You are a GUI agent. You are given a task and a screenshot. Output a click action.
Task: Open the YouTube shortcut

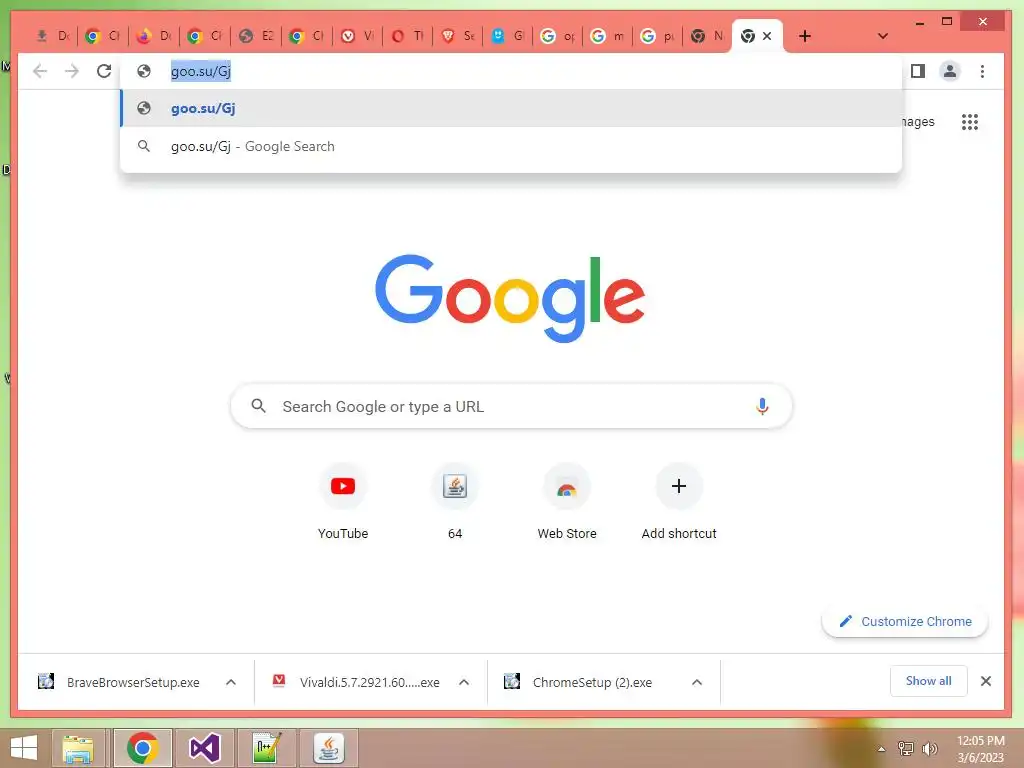343,502
